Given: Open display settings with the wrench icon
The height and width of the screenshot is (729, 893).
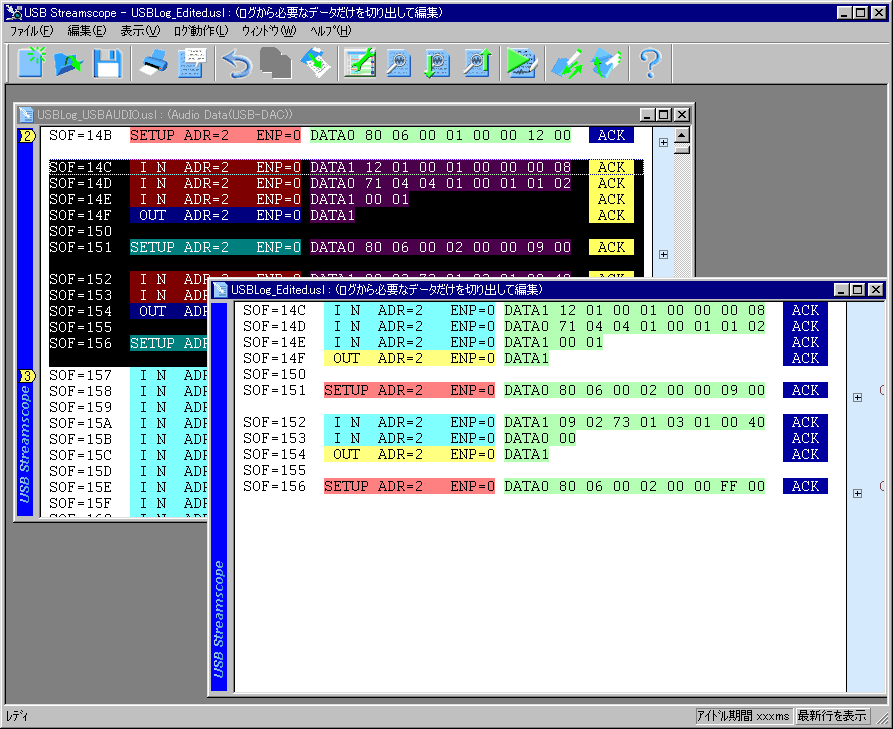Looking at the screenshot, I should (x=360, y=63).
